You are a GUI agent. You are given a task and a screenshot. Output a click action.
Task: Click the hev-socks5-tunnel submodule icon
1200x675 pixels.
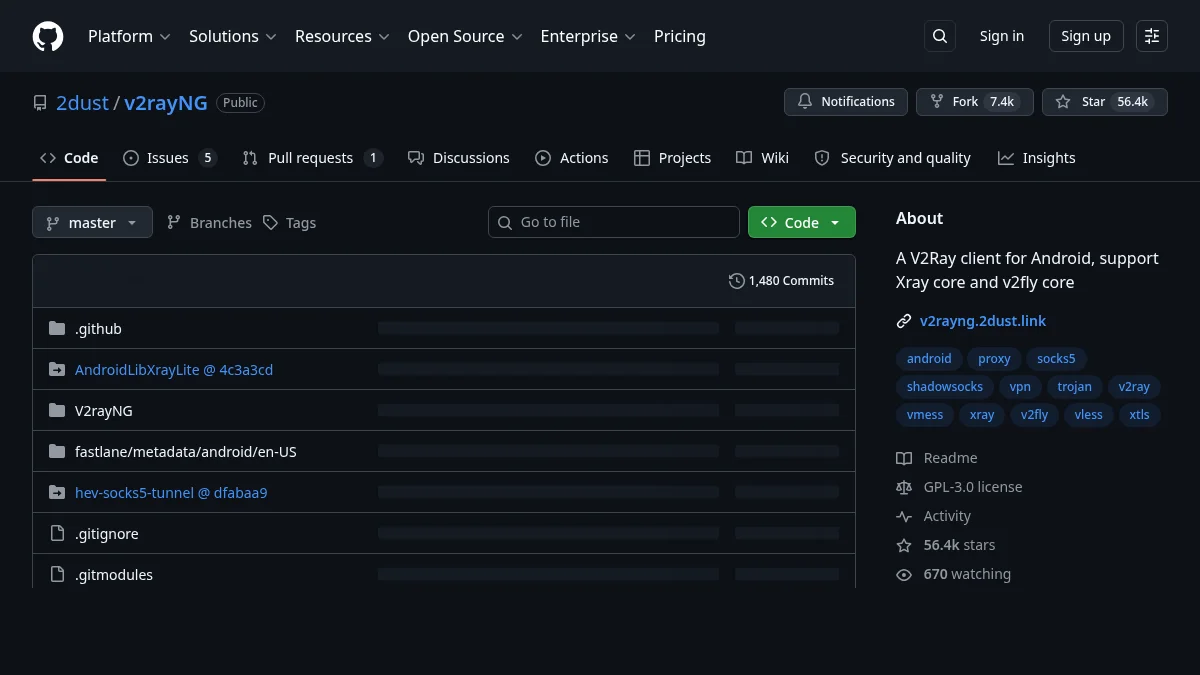click(x=57, y=492)
